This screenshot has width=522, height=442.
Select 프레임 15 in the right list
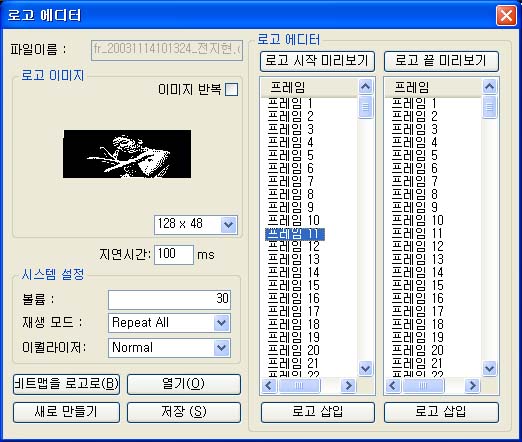pyautogui.click(x=418, y=285)
